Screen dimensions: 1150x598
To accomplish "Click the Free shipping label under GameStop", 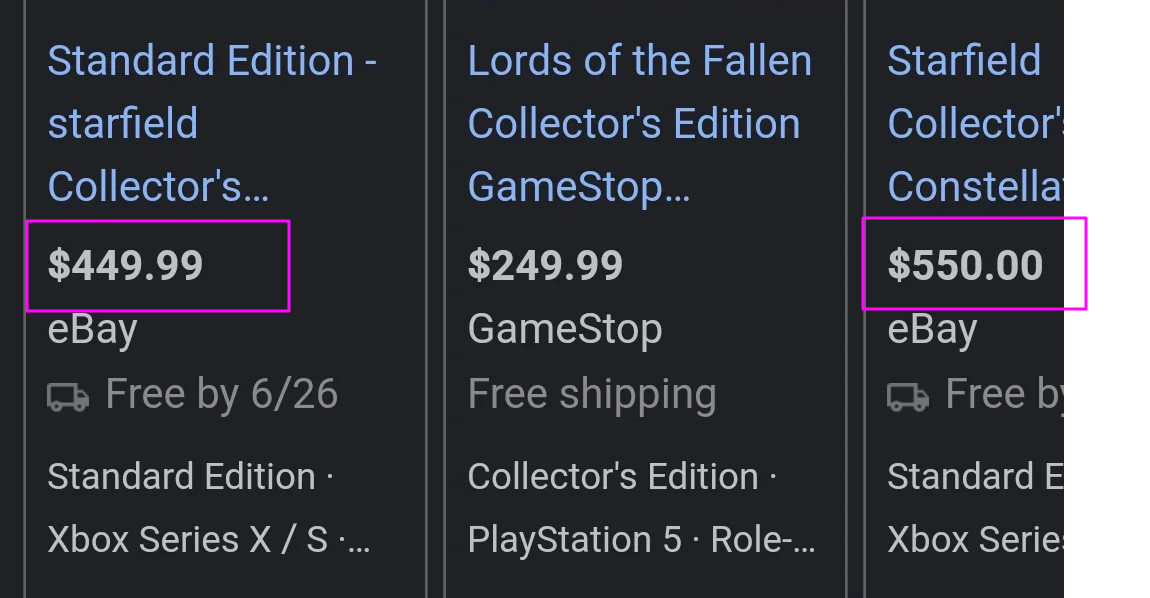I will tap(591, 394).
